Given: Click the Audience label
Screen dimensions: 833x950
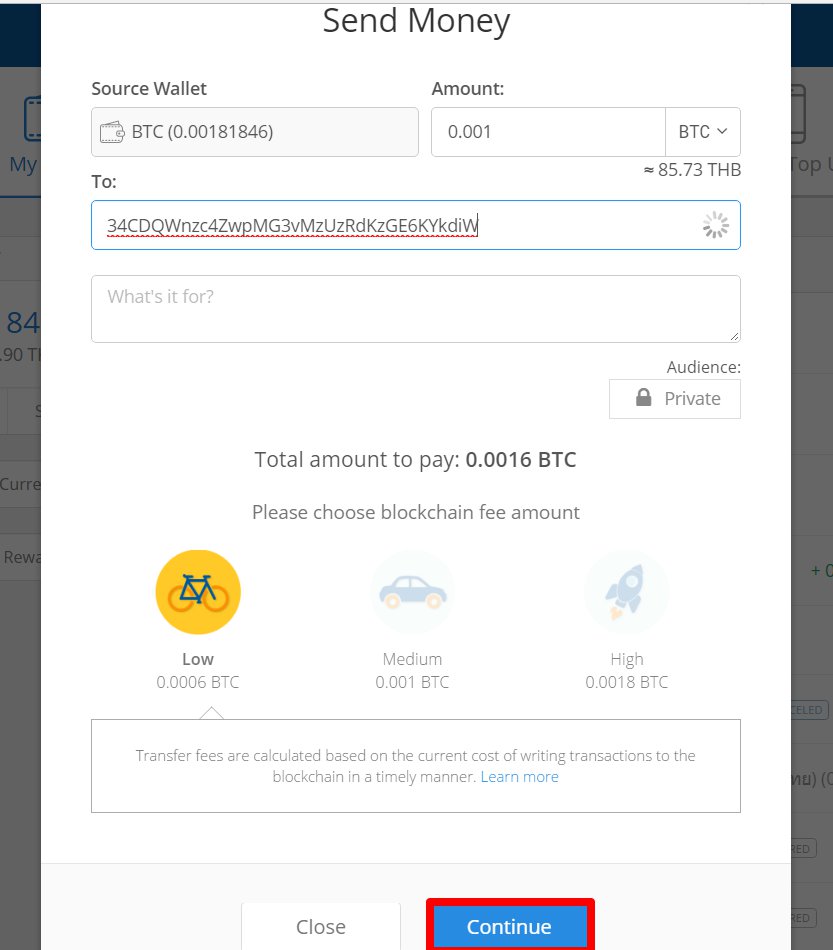Looking at the screenshot, I should (x=703, y=367).
